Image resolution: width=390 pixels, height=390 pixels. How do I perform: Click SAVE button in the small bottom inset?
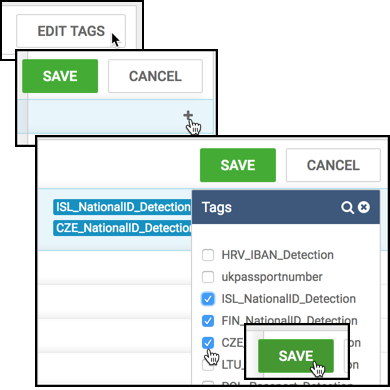click(296, 356)
